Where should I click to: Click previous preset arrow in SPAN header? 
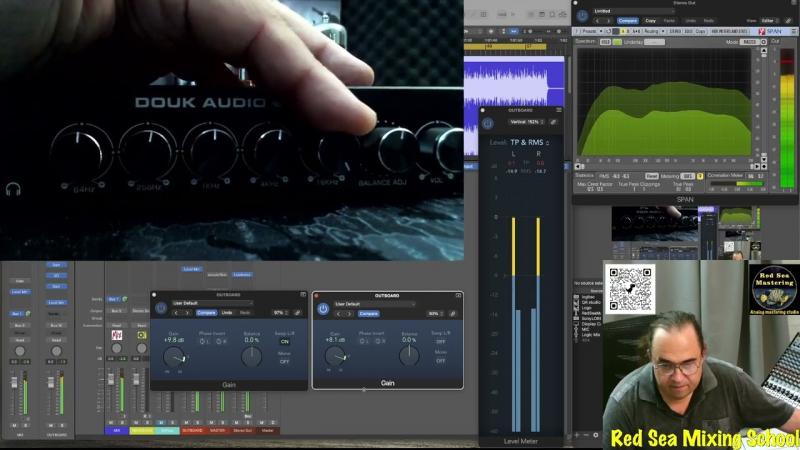click(597, 21)
